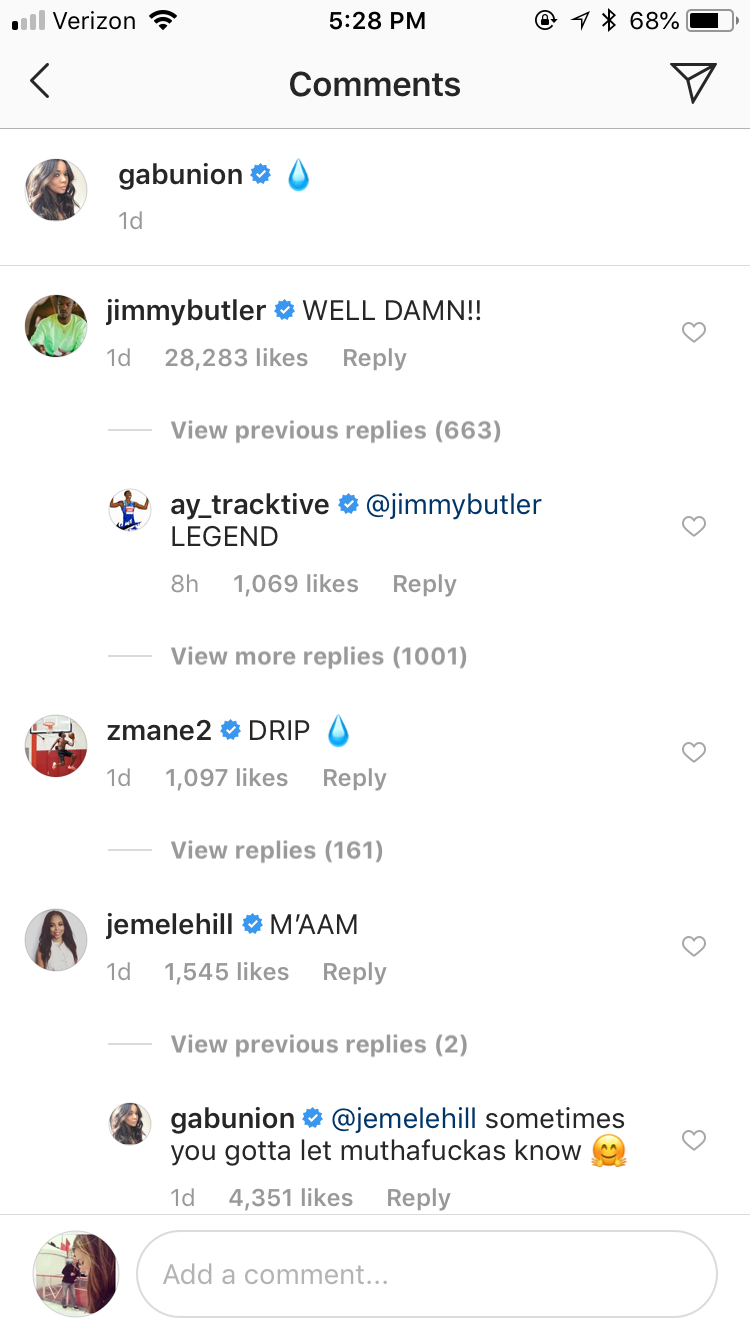Like jimmybutler's WELL DAMN comment

pyautogui.click(x=694, y=332)
